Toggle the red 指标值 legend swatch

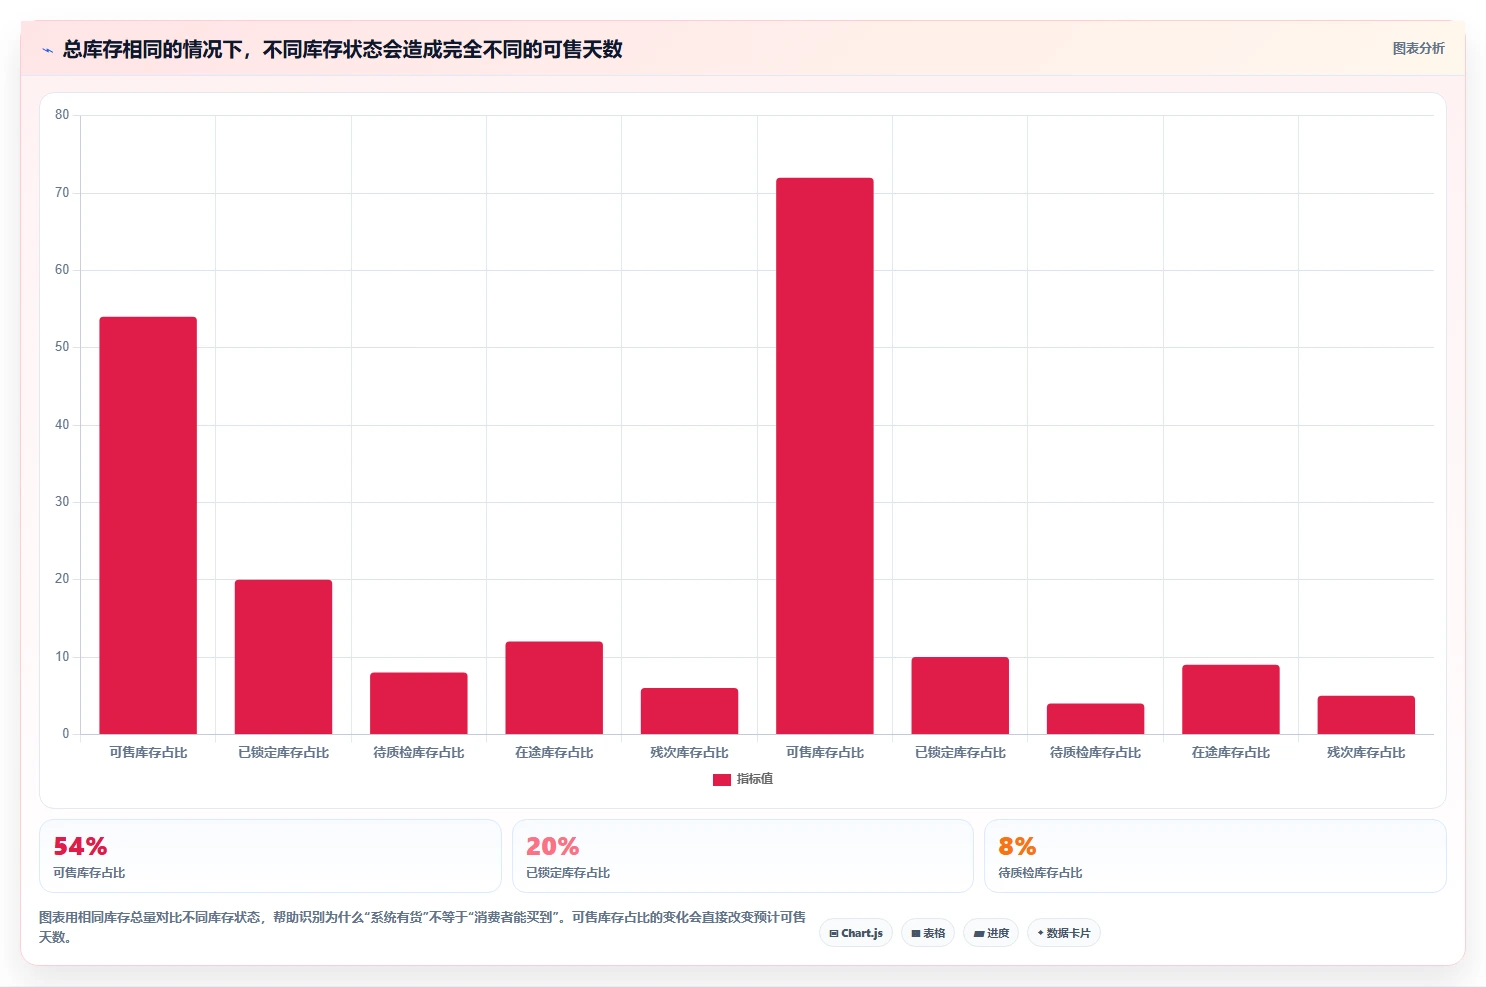pyautogui.click(x=721, y=780)
